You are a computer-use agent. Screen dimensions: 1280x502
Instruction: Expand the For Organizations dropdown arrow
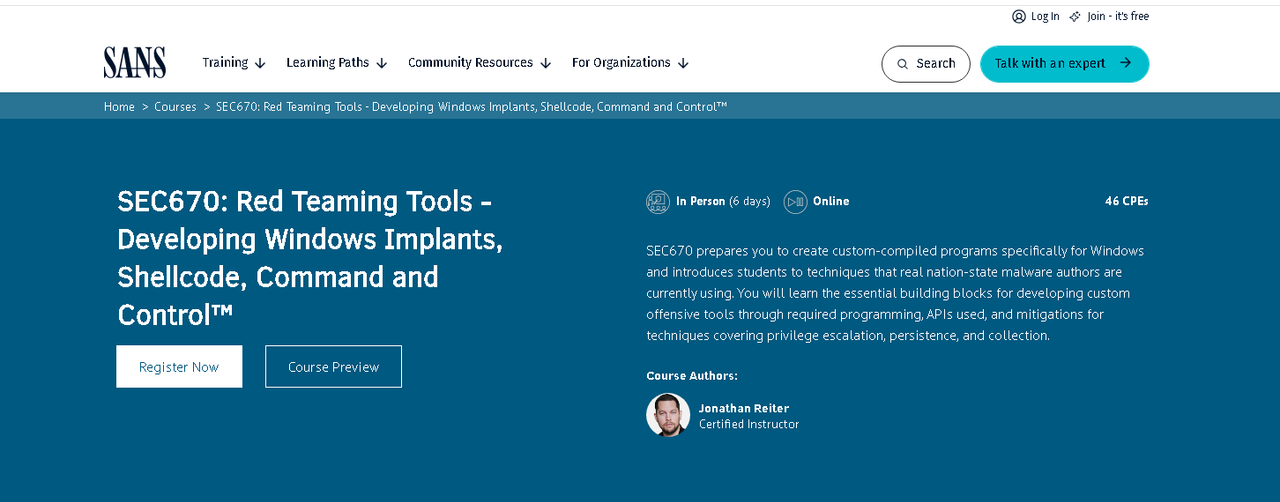click(x=683, y=63)
